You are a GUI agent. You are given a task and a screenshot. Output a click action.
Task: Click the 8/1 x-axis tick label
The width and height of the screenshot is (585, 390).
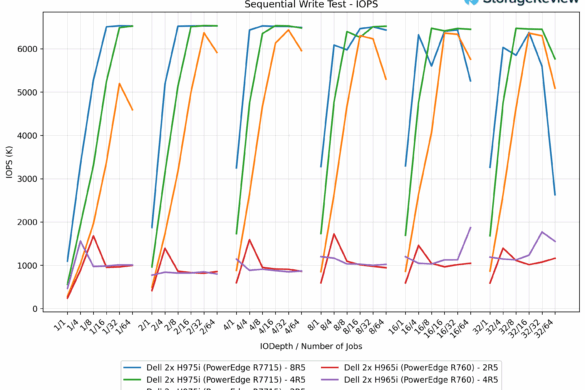[314, 324]
